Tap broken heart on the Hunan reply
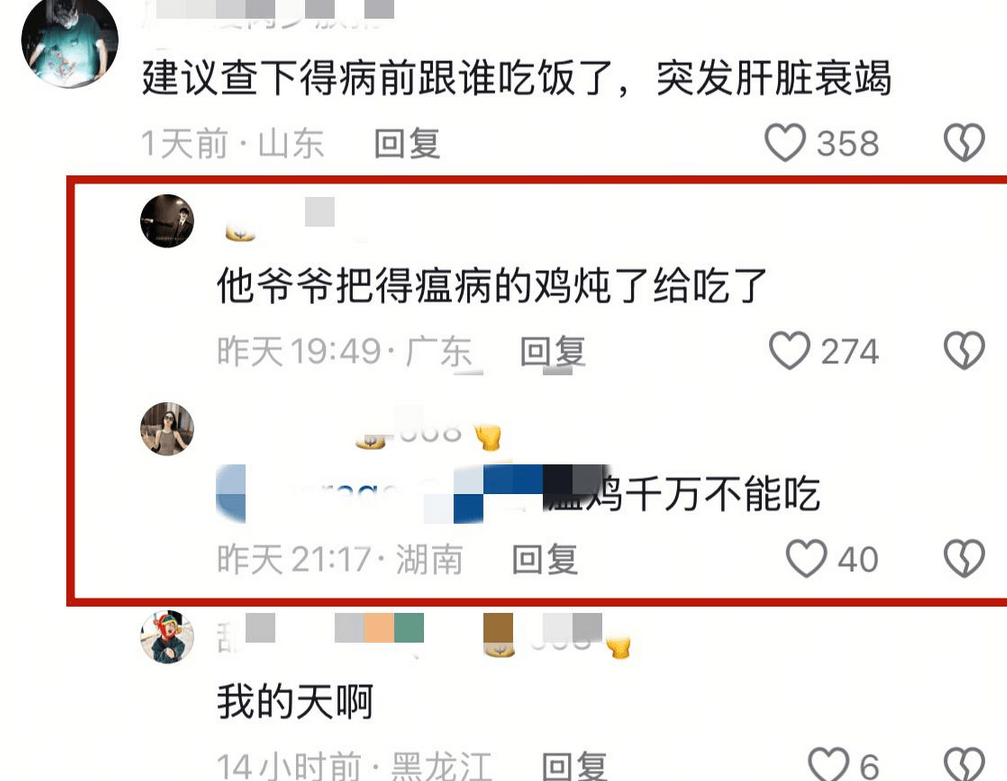This screenshot has height=781, width=1007. click(x=964, y=559)
